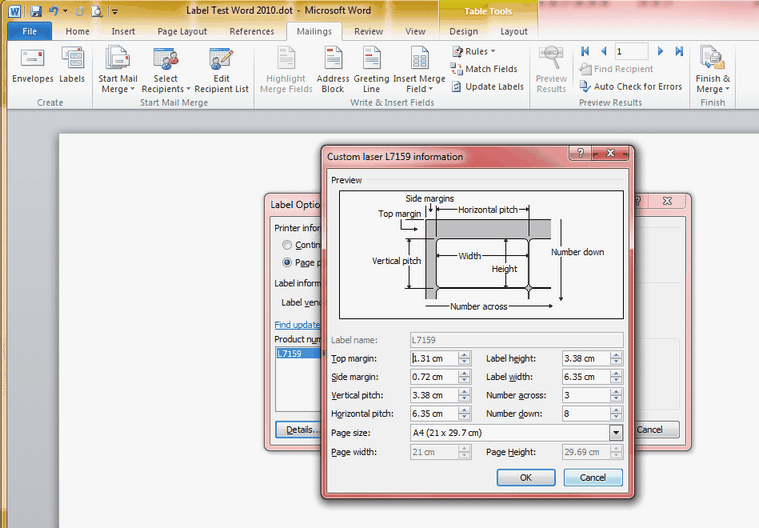Click the Word application icon

tap(15, 11)
